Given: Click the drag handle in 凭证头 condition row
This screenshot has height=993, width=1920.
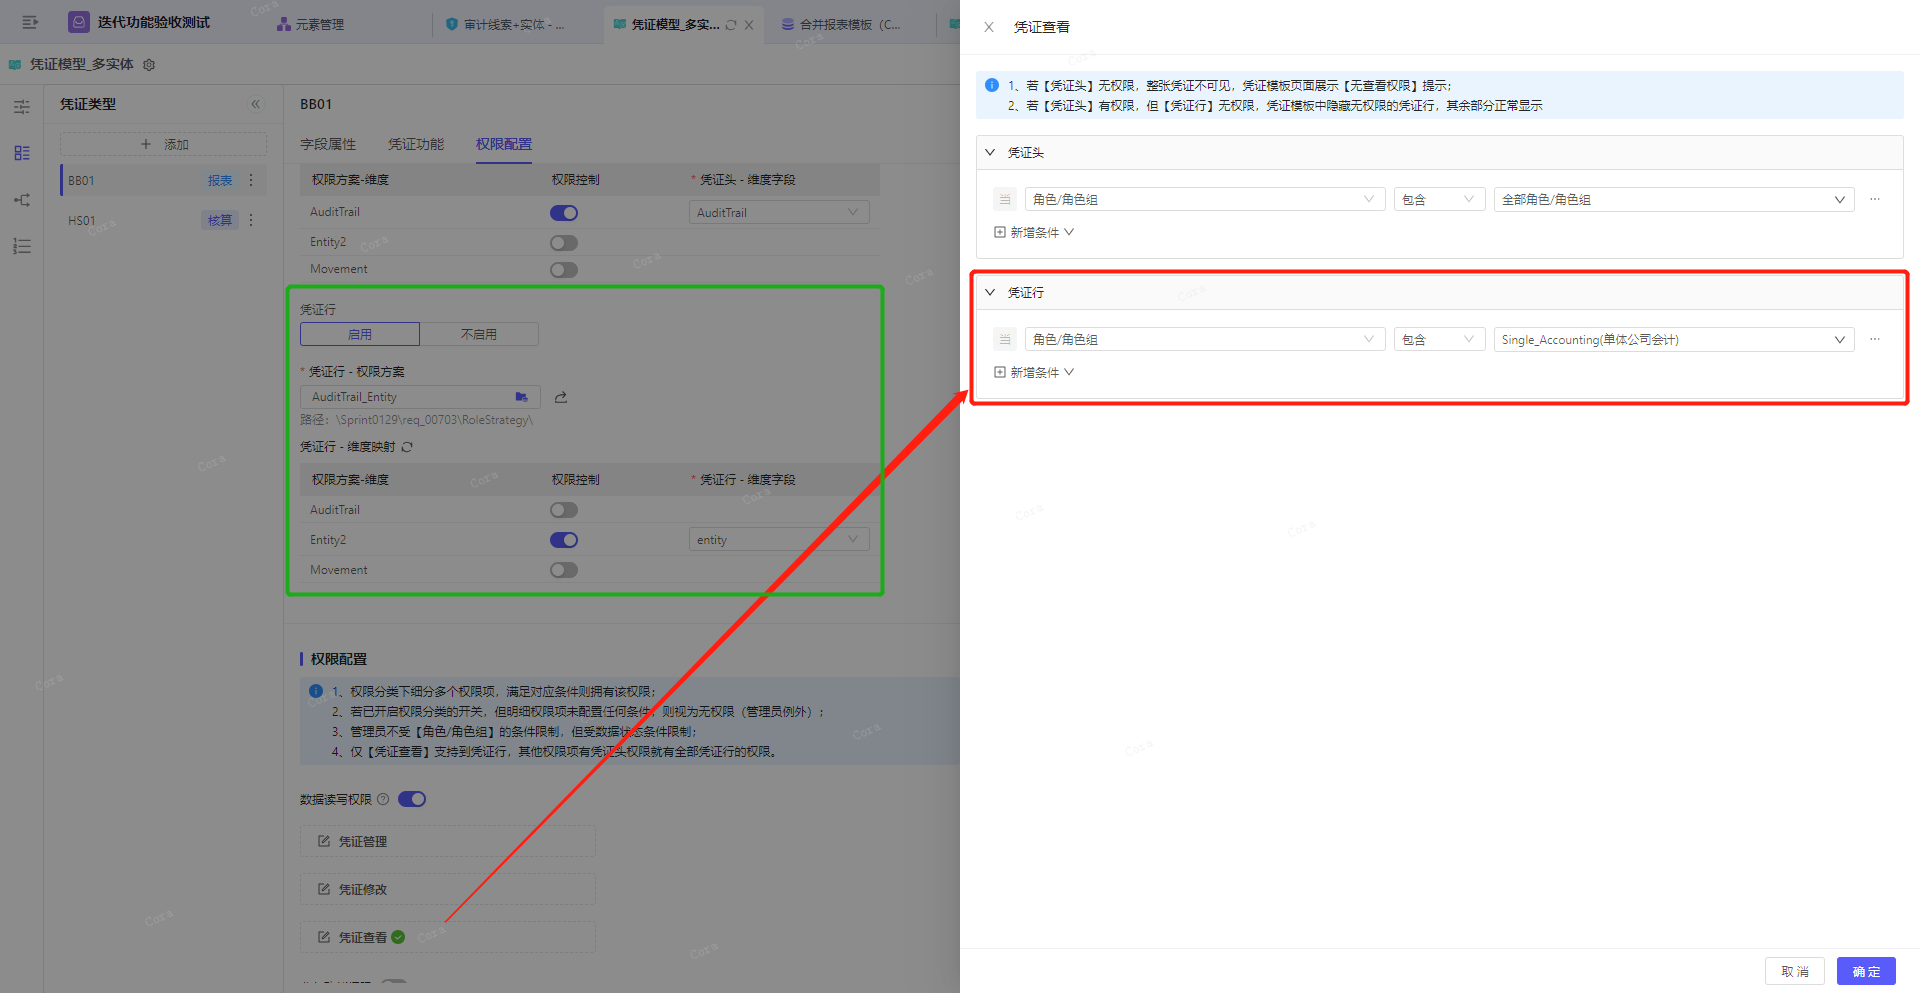Looking at the screenshot, I should tap(1005, 200).
